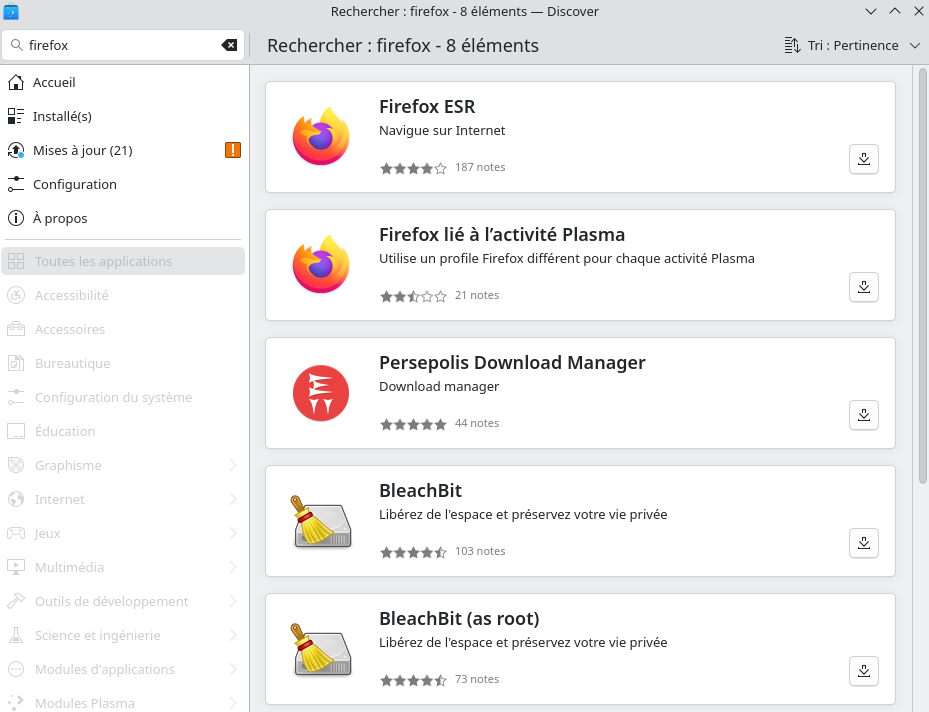Expand the Jeux category chevron
Image resolution: width=929 pixels, height=712 pixels.
(233, 533)
